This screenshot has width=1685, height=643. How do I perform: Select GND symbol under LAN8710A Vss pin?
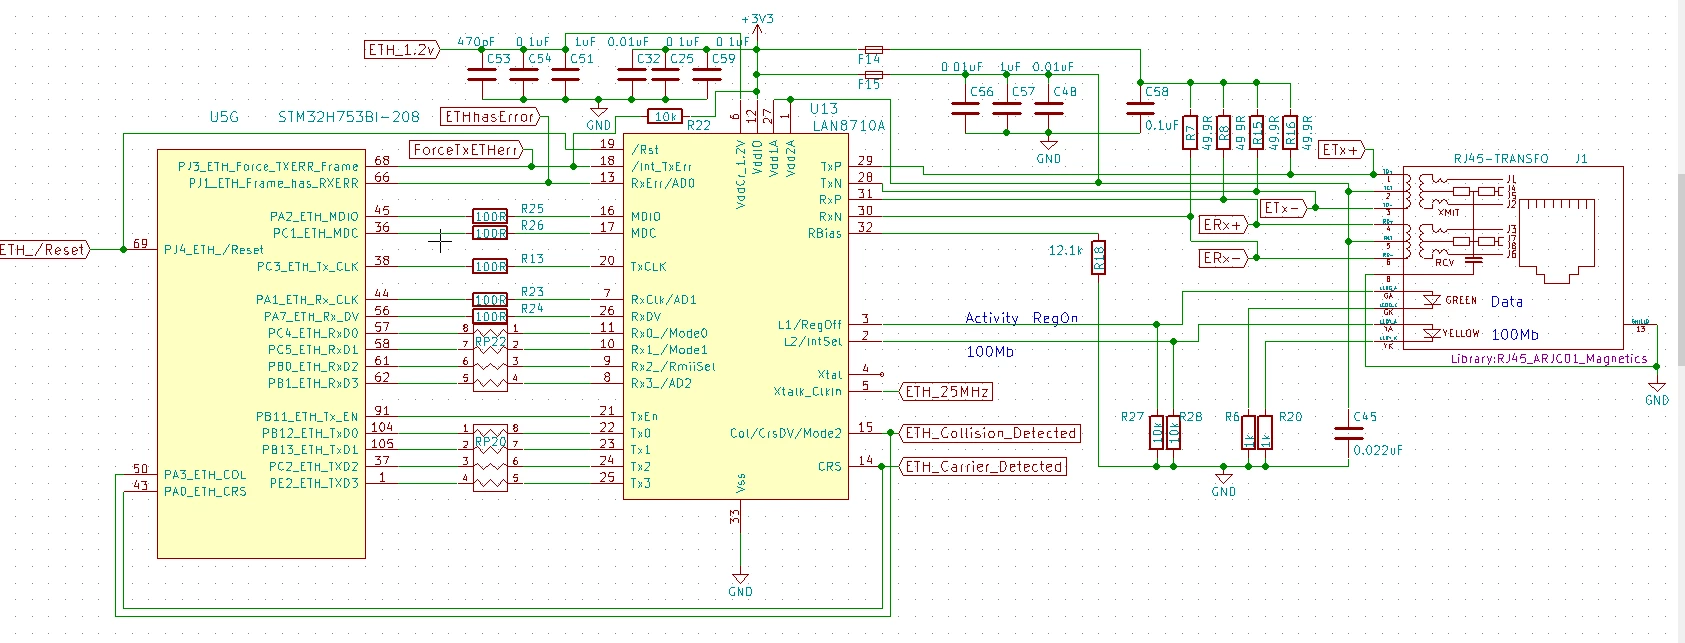click(x=740, y=585)
